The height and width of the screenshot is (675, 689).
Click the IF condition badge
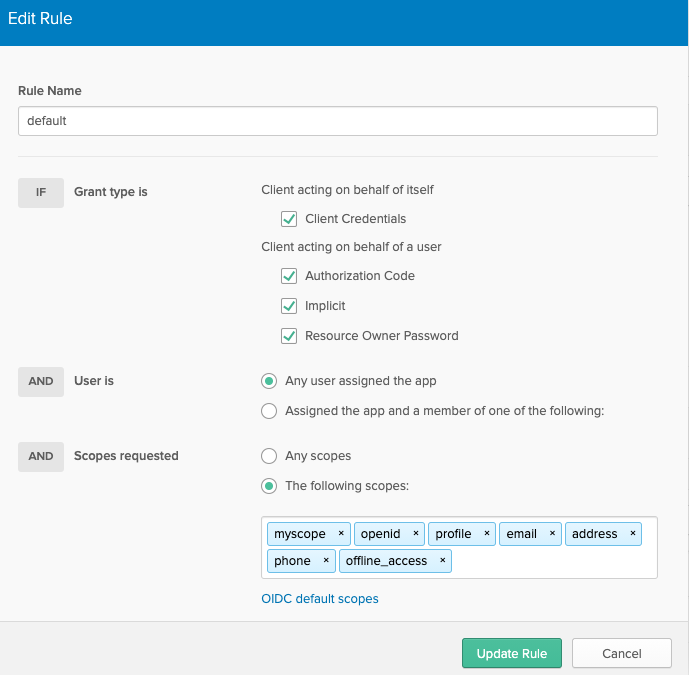pos(41,192)
